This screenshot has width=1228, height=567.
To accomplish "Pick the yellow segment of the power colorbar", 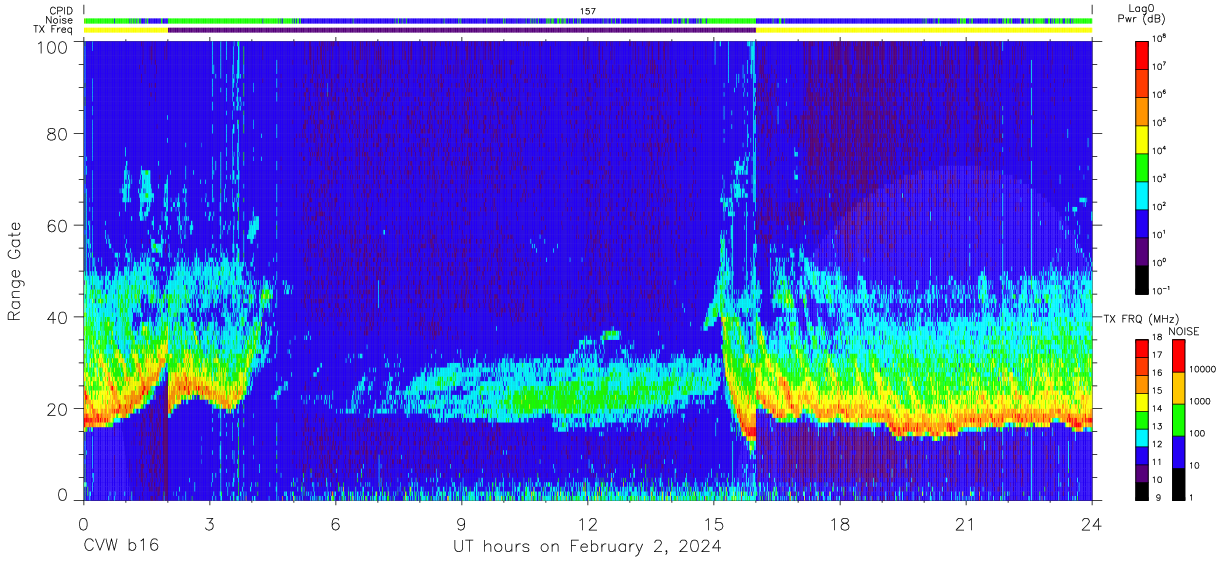I will pos(1143,138).
